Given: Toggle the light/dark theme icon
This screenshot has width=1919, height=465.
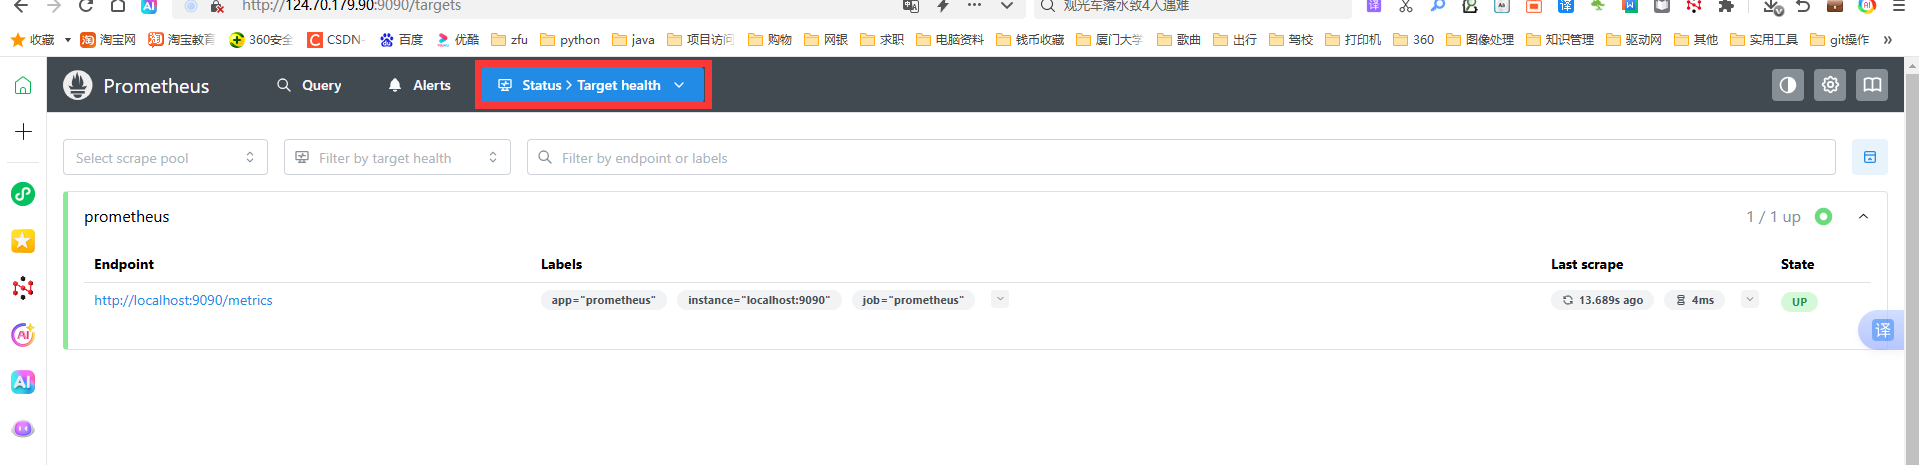Looking at the screenshot, I should 1788,85.
